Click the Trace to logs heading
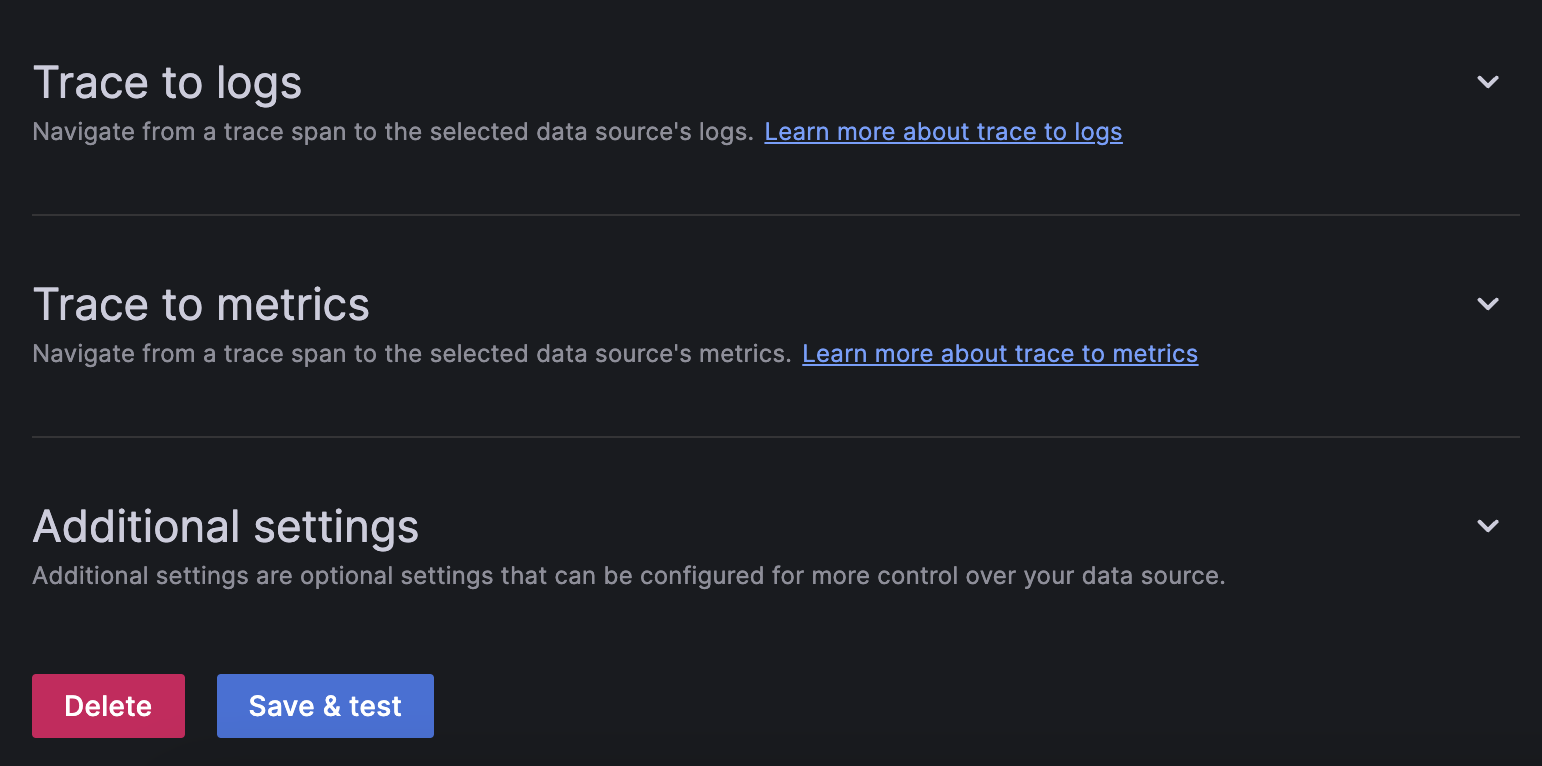Viewport: 1542px width, 766px height. pos(167,82)
